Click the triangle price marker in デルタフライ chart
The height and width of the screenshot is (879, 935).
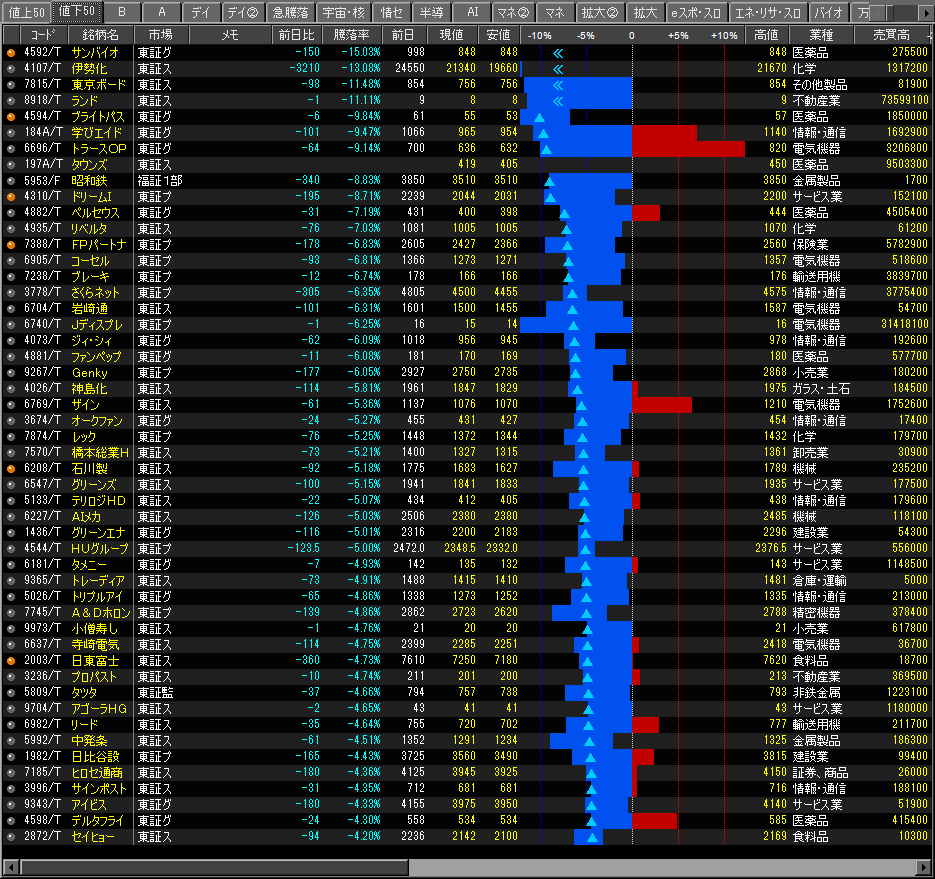[x=591, y=821]
